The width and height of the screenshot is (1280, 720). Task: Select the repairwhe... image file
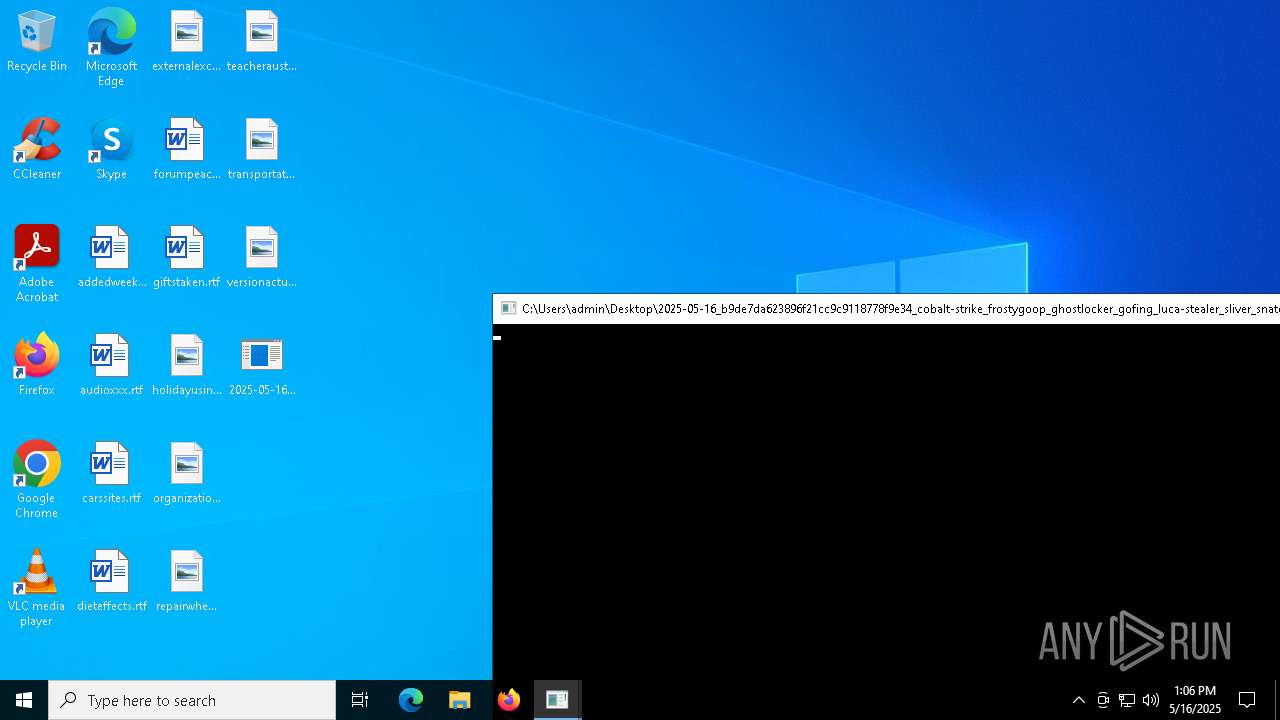(x=186, y=582)
